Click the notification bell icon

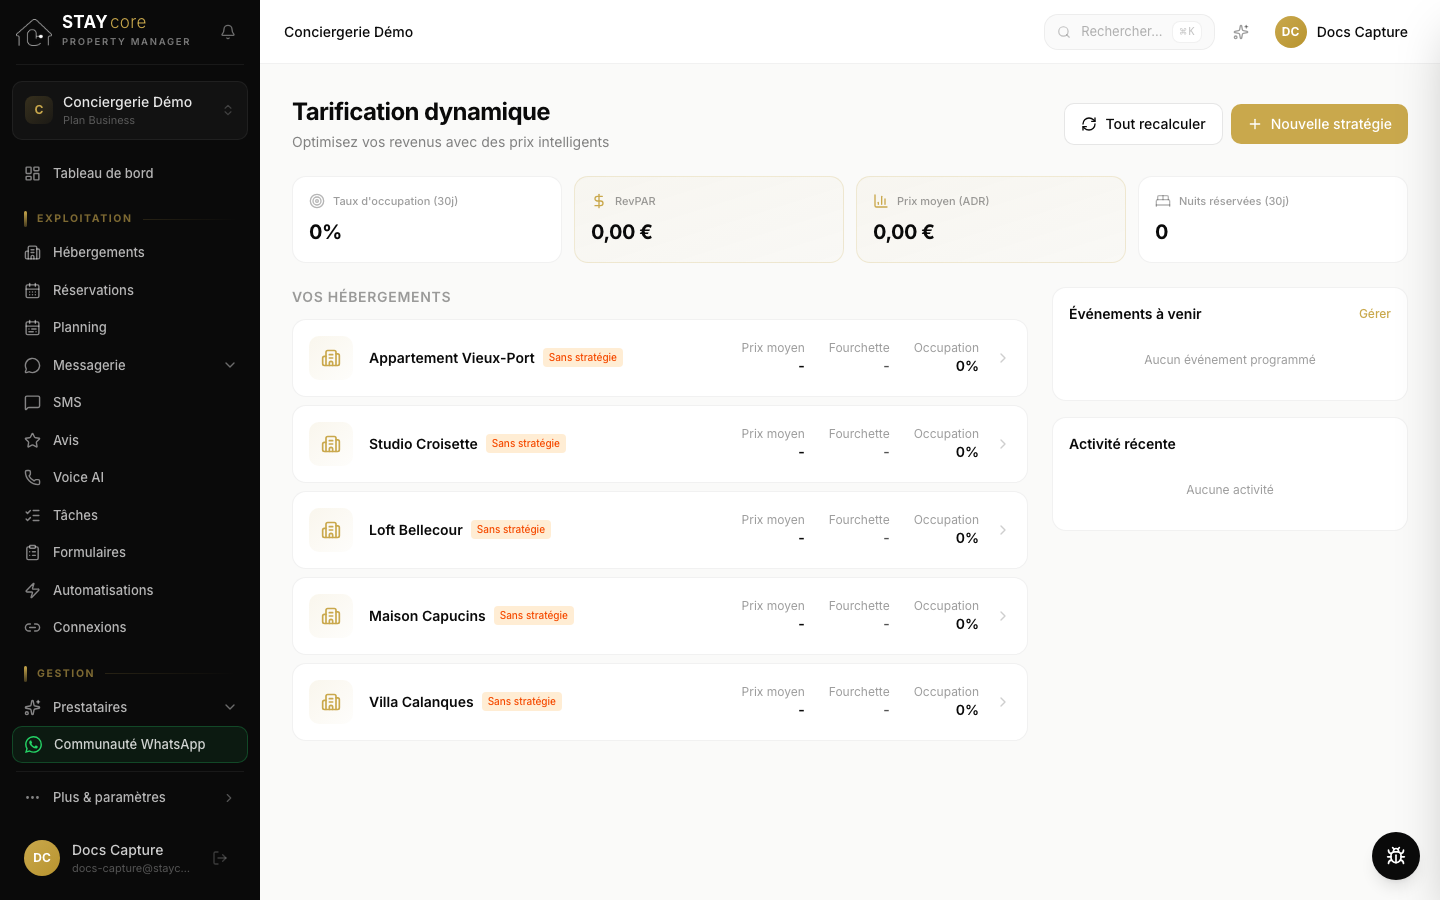click(x=228, y=32)
